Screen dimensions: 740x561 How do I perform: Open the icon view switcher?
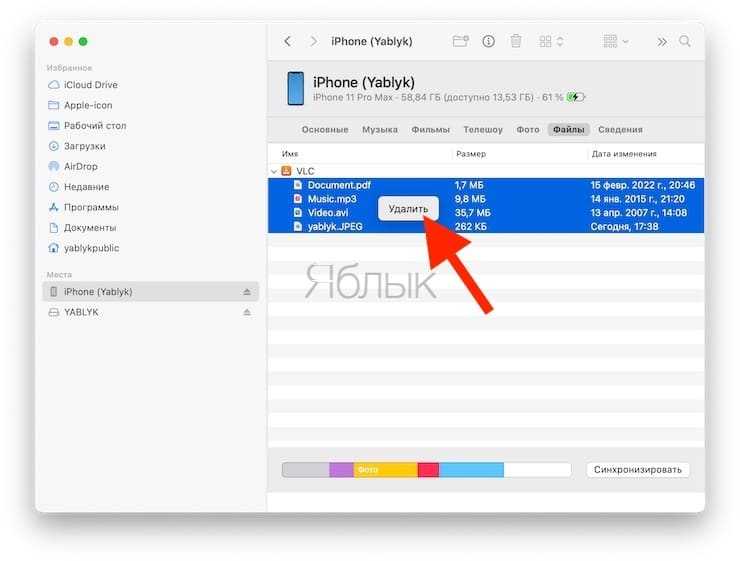551,42
